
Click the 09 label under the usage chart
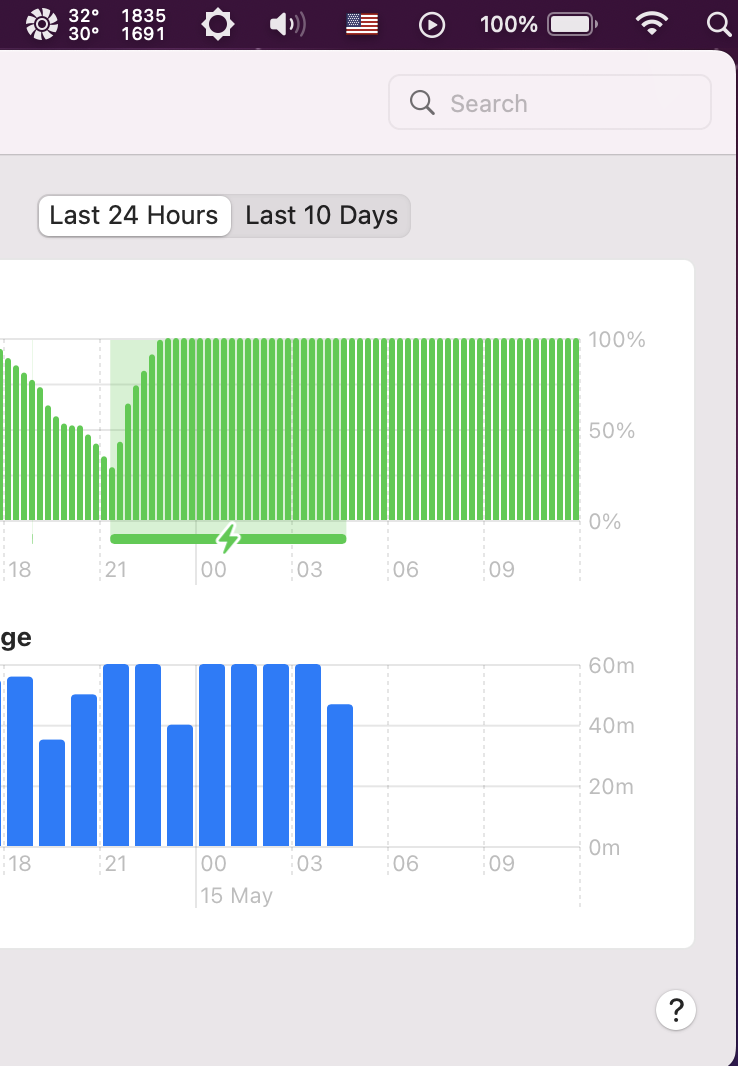tap(502, 863)
